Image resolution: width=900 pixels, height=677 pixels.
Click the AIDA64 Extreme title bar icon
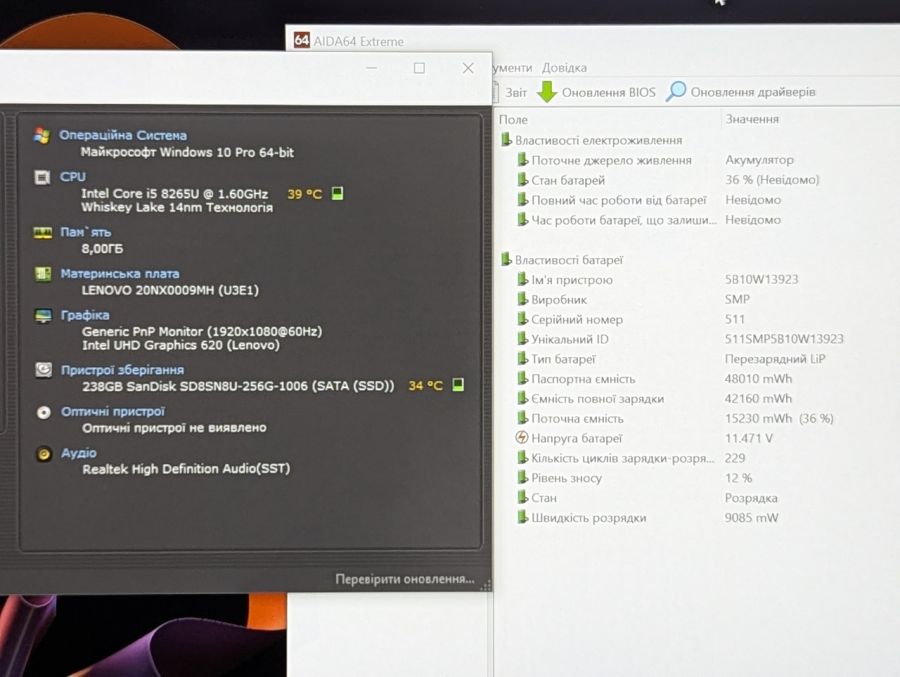[x=301, y=40]
